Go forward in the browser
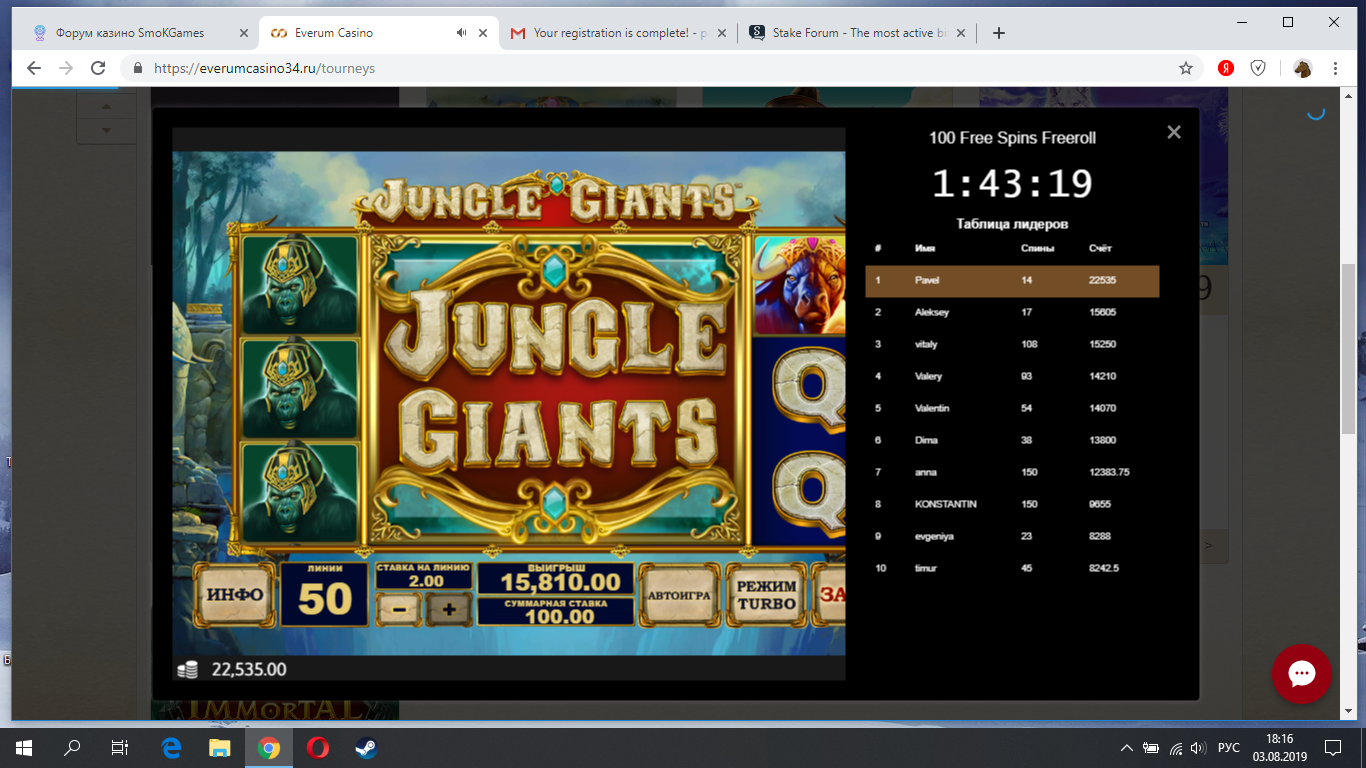The image size is (1366, 768). pos(66,68)
